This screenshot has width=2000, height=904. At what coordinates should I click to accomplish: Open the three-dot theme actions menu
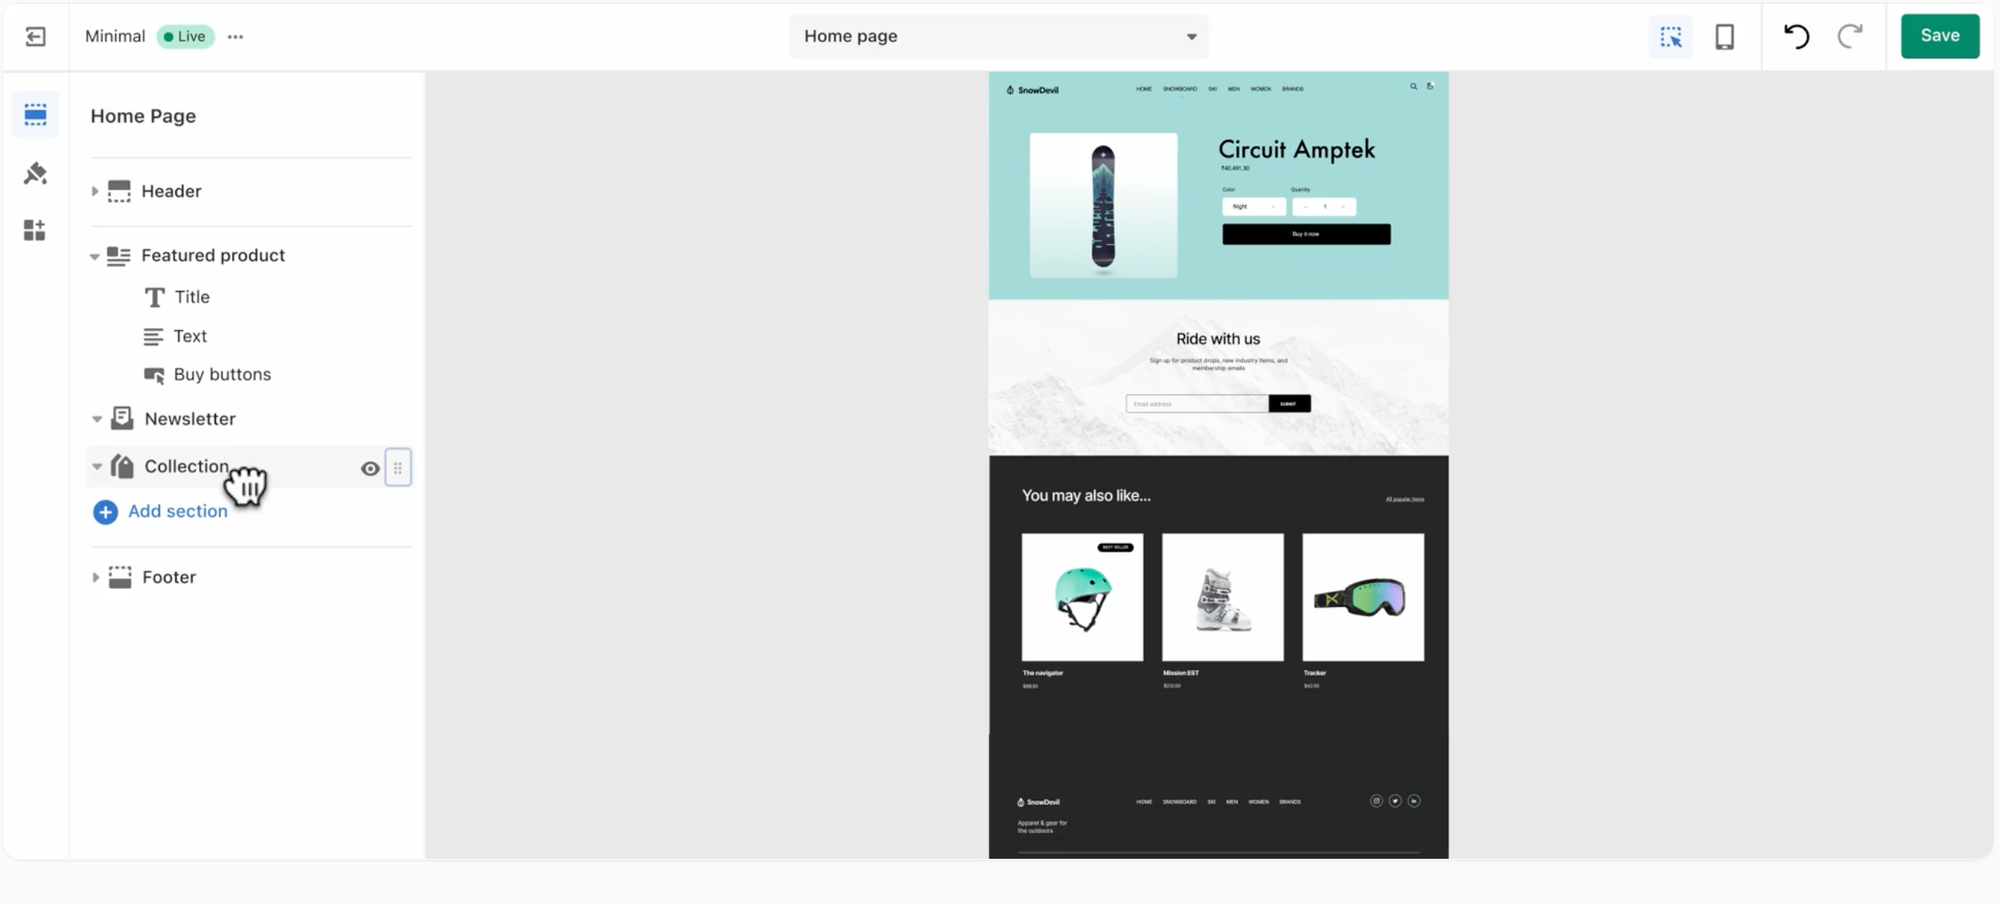[235, 37]
